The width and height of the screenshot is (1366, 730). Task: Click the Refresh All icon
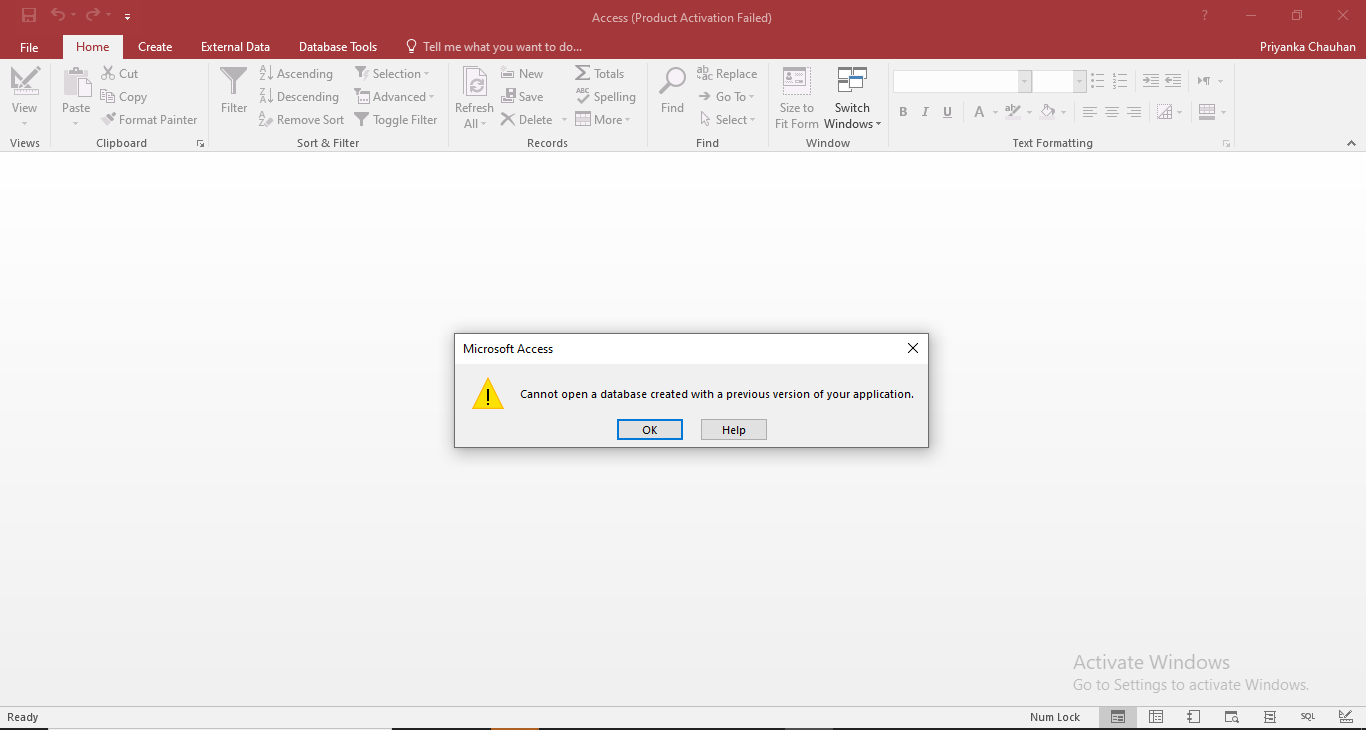click(474, 82)
